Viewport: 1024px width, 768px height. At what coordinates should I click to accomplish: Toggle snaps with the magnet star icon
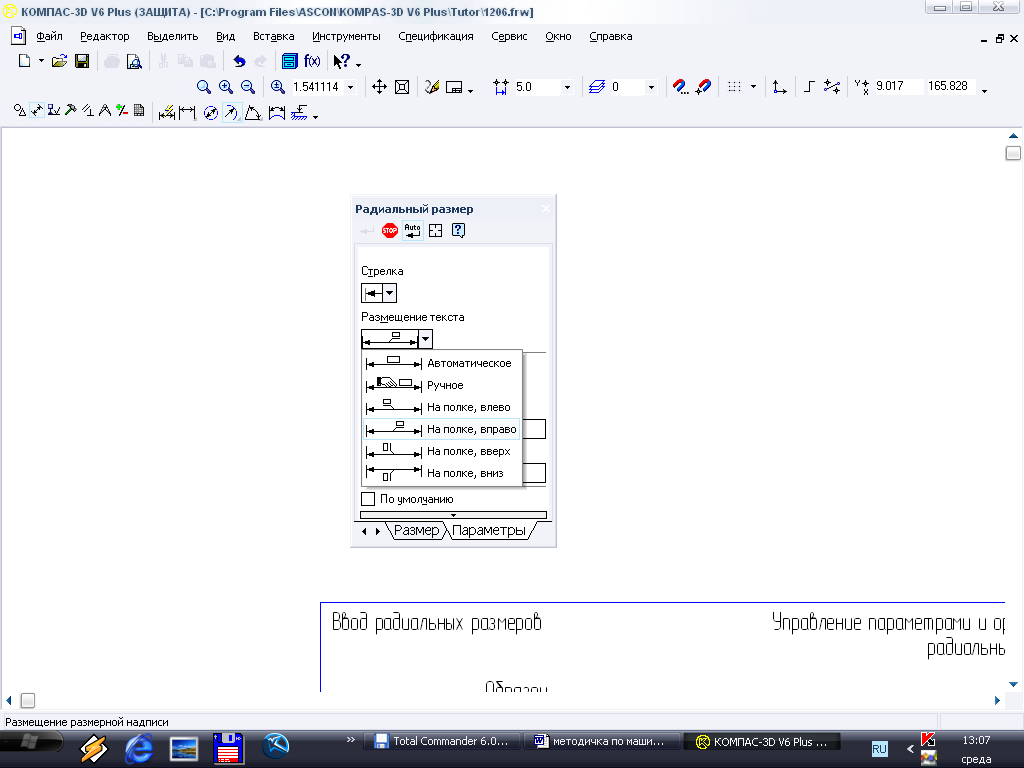pyautogui.click(x=703, y=87)
